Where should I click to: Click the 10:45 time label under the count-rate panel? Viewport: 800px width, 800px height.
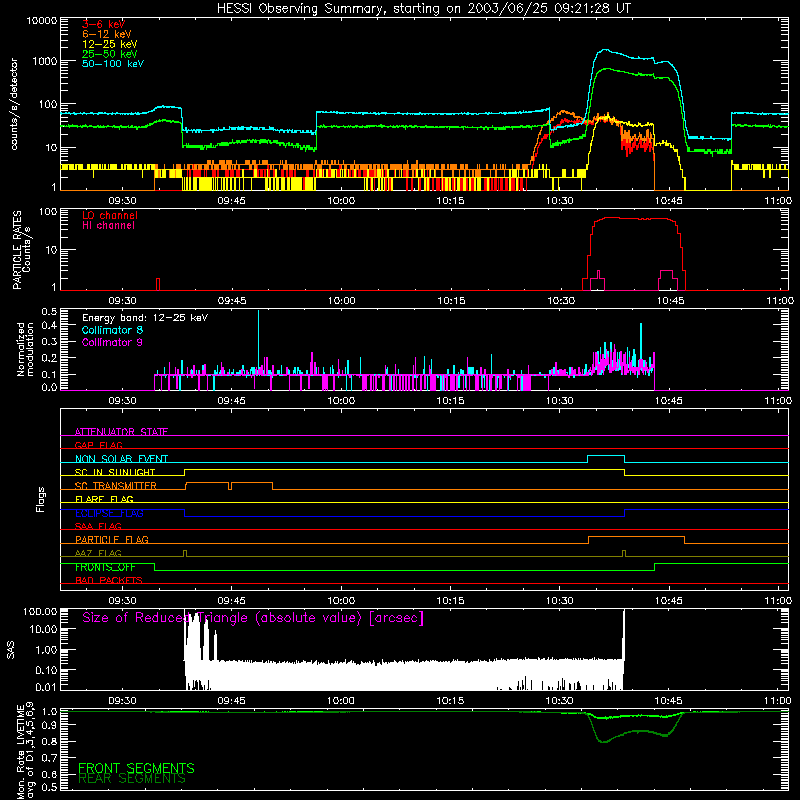tap(669, 201)
